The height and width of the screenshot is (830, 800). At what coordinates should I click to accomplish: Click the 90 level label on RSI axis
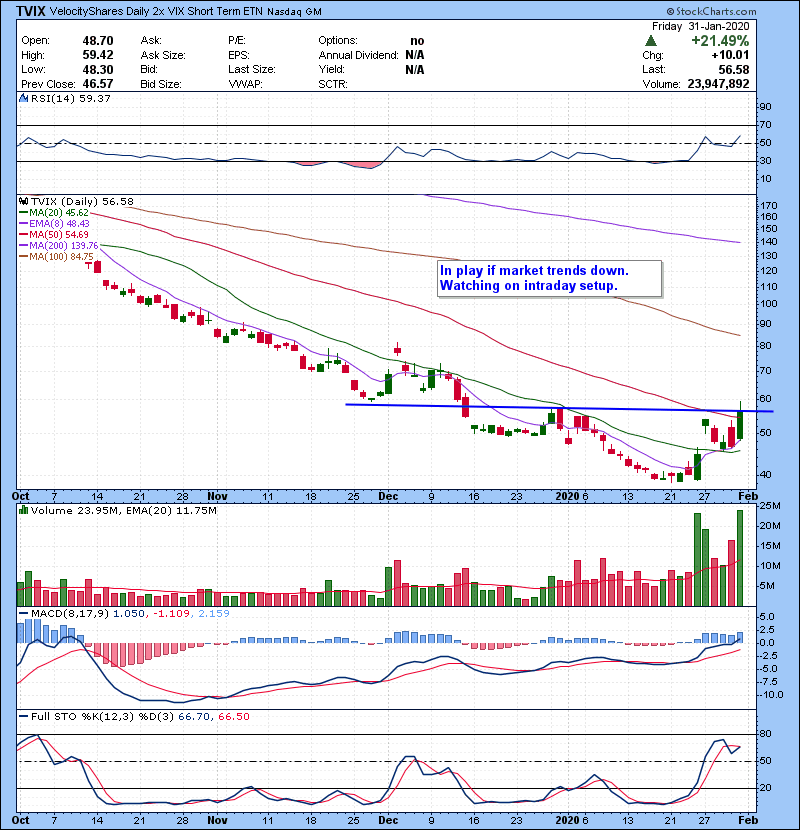coord(766,106)
